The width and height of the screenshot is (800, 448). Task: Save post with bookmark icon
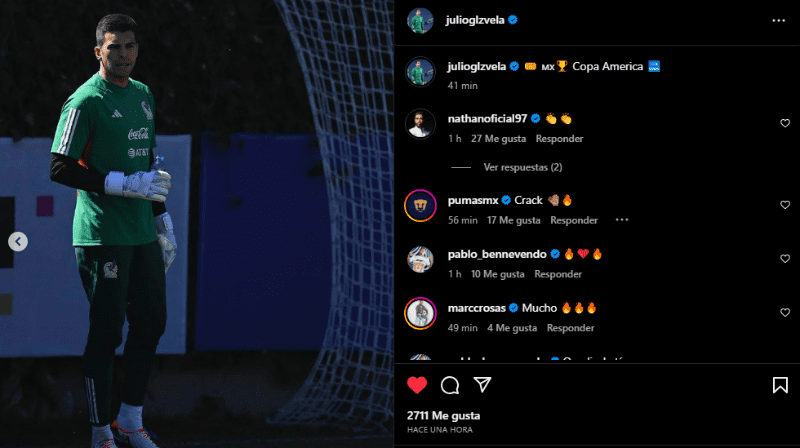point(780,385)
